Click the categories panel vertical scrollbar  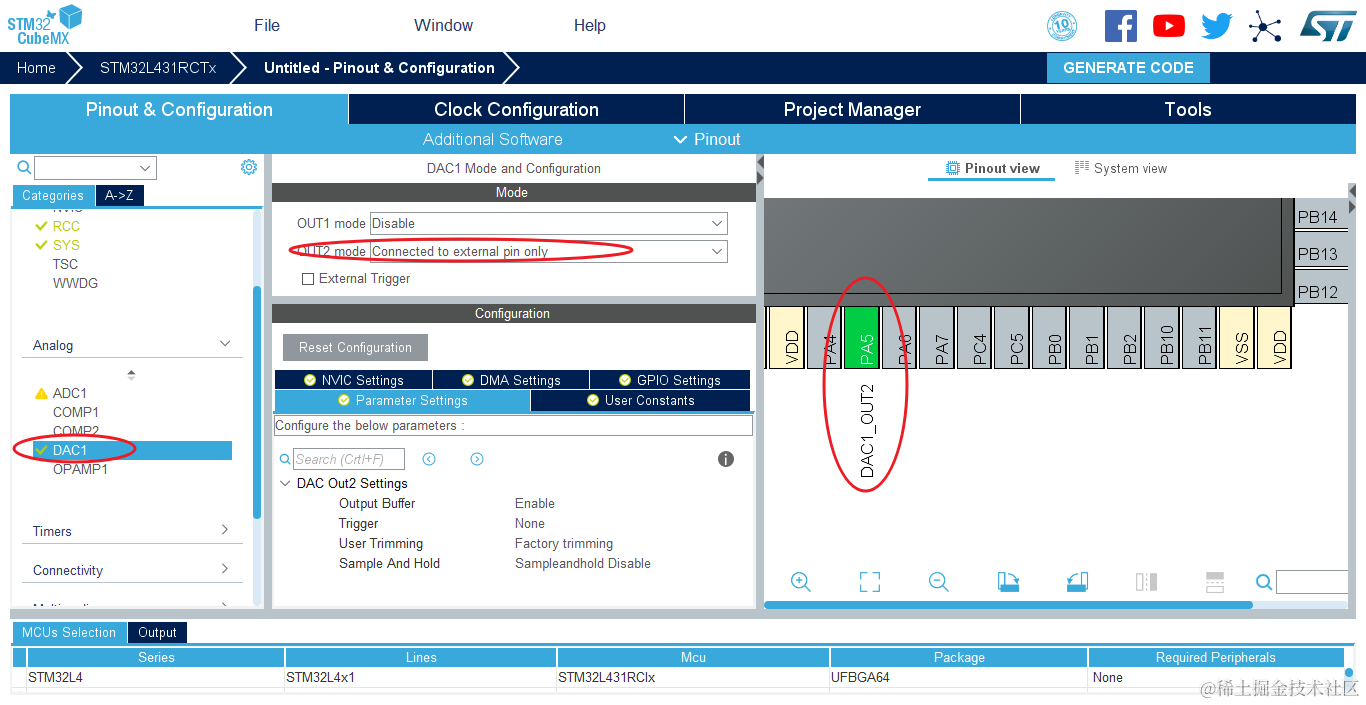point(257,402)
